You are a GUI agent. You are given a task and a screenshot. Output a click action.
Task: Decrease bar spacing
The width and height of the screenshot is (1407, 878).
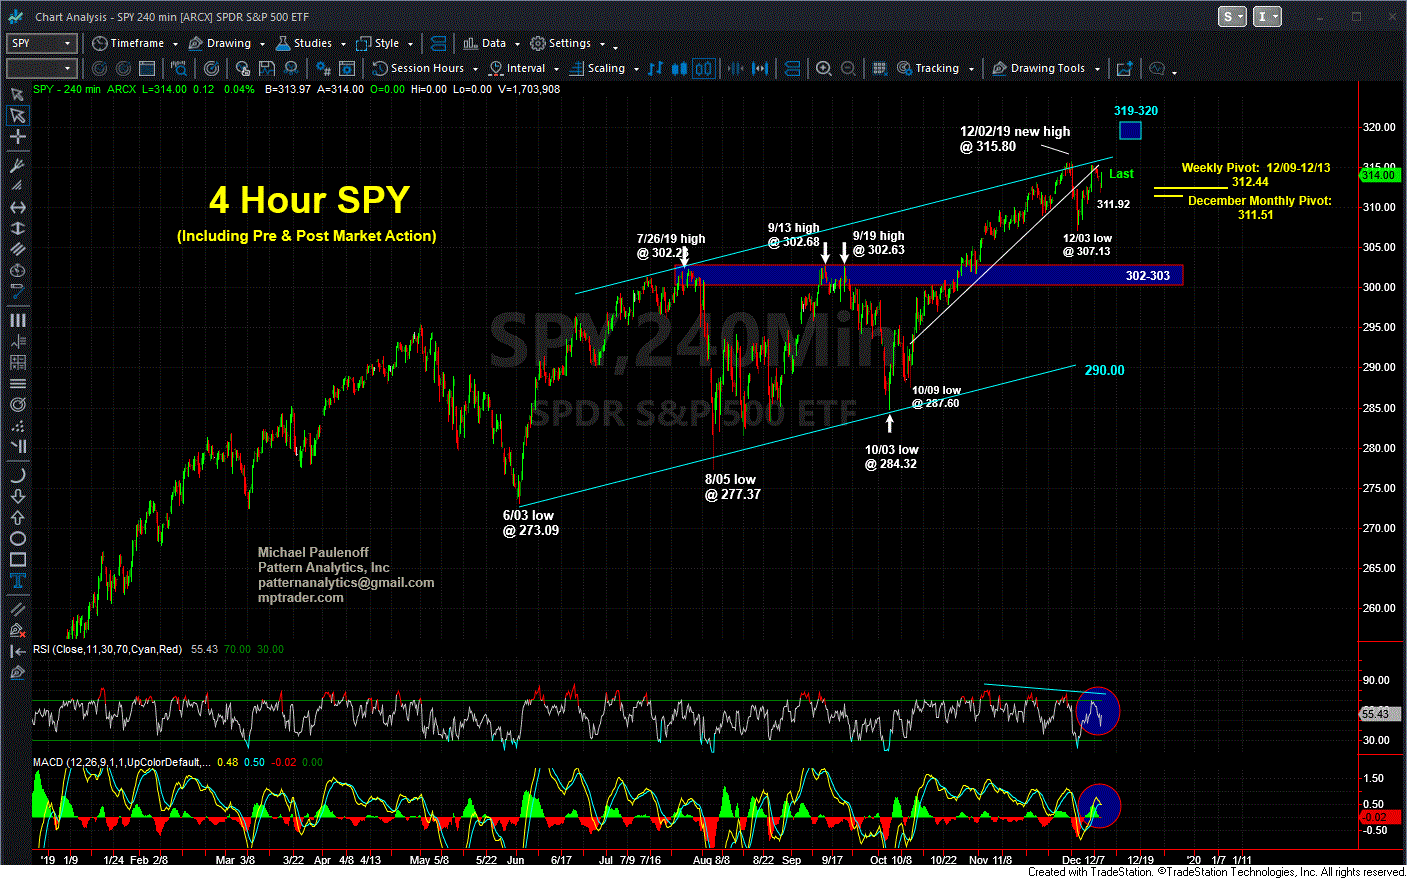tap(735, 68)
